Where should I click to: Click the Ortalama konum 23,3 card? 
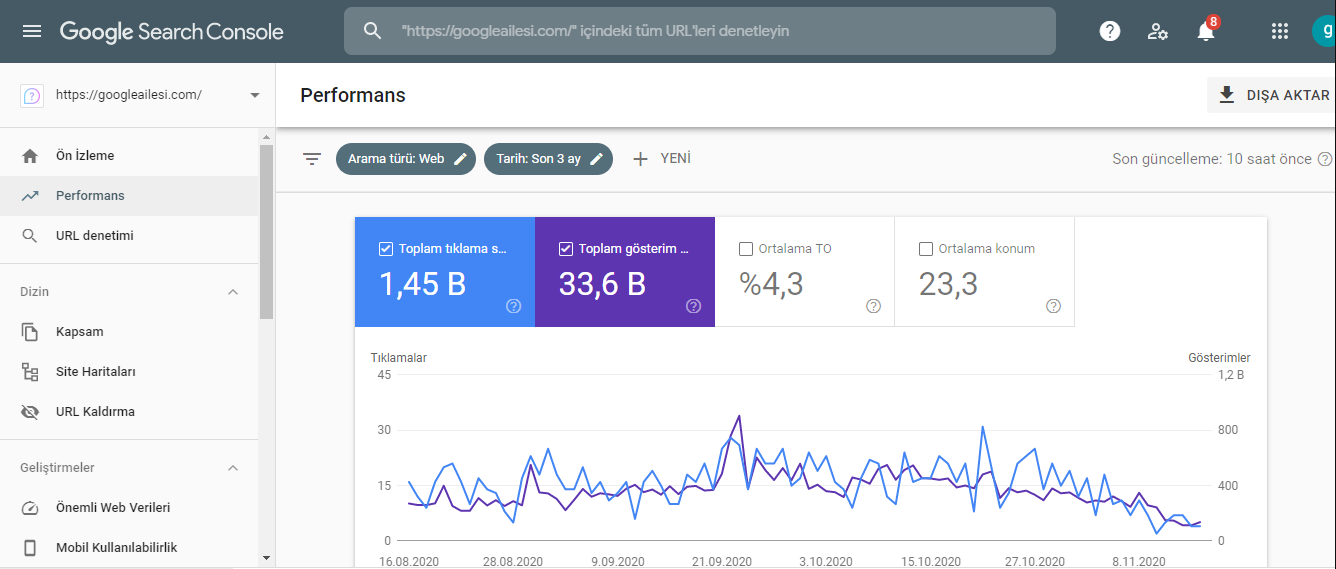point(985,272)
